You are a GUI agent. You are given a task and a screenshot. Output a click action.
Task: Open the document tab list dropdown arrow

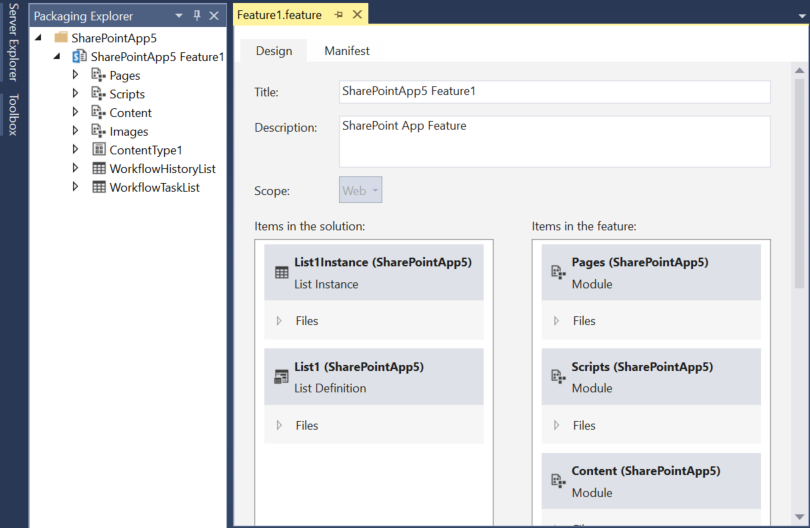click(x=802, y=16)
